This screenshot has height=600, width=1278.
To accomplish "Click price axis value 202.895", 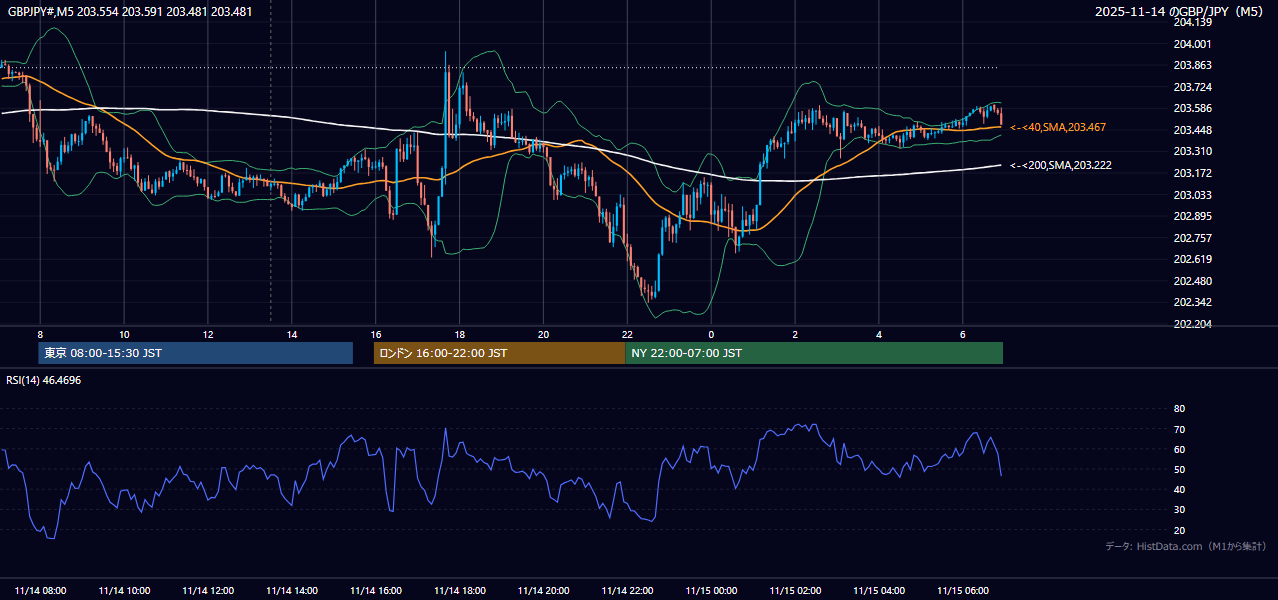I will tap(1192, 216).
